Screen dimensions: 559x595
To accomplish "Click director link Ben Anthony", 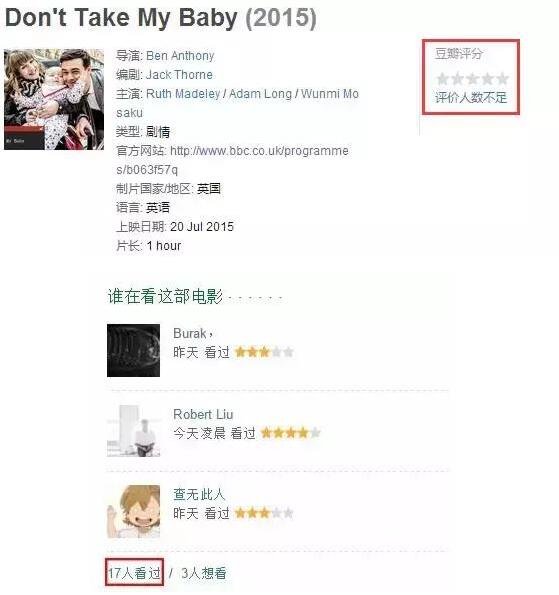I will point(180,56).
